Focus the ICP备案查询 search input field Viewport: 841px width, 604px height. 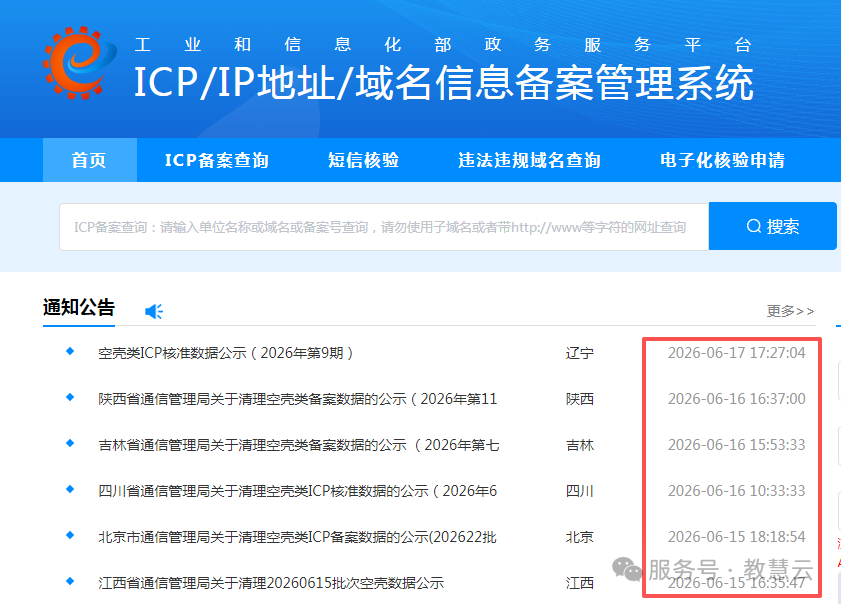point(384,227)
